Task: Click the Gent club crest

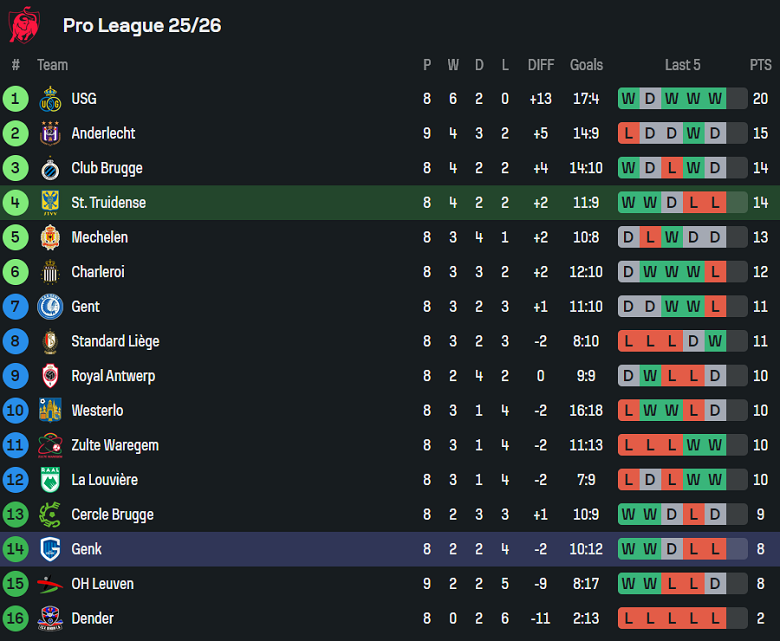Action: pyautogui.click(x=50, y=307)
